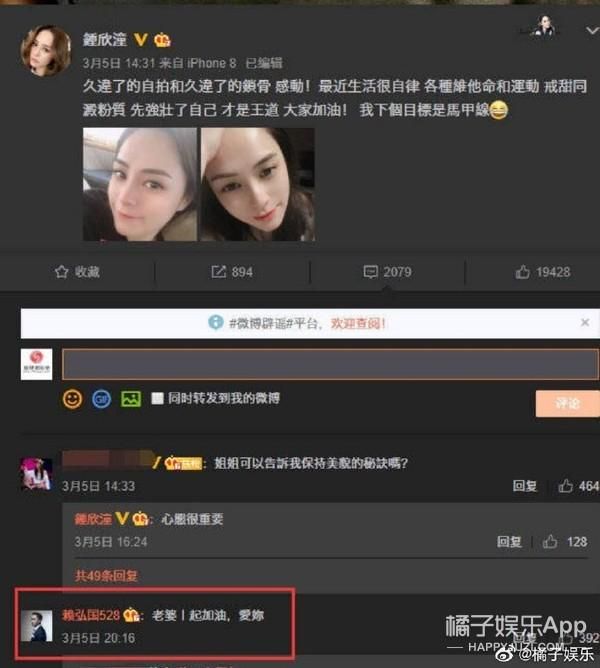The image size is (600, 668).
Task: Dismiss the 微博辟谣 notice banner
Action: coord(585,322)
